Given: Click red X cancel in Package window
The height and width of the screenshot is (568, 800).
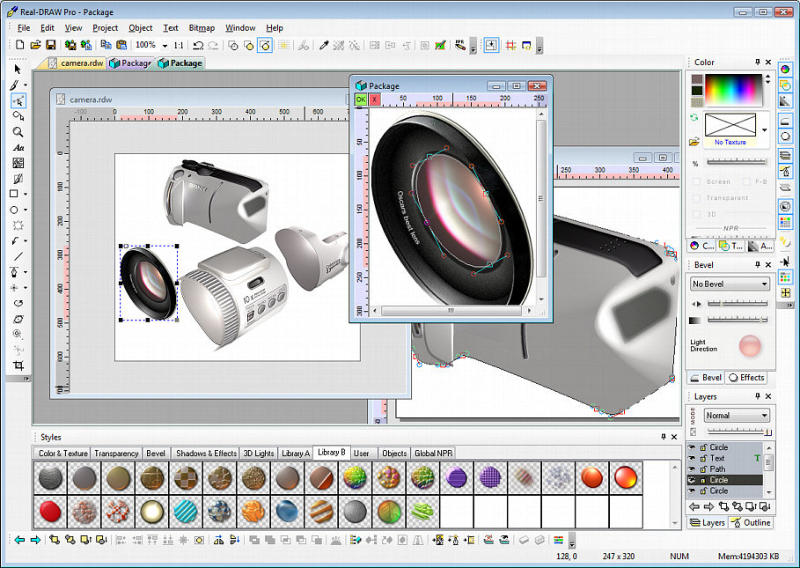Looking at the screenshot, I should [374, 100].
